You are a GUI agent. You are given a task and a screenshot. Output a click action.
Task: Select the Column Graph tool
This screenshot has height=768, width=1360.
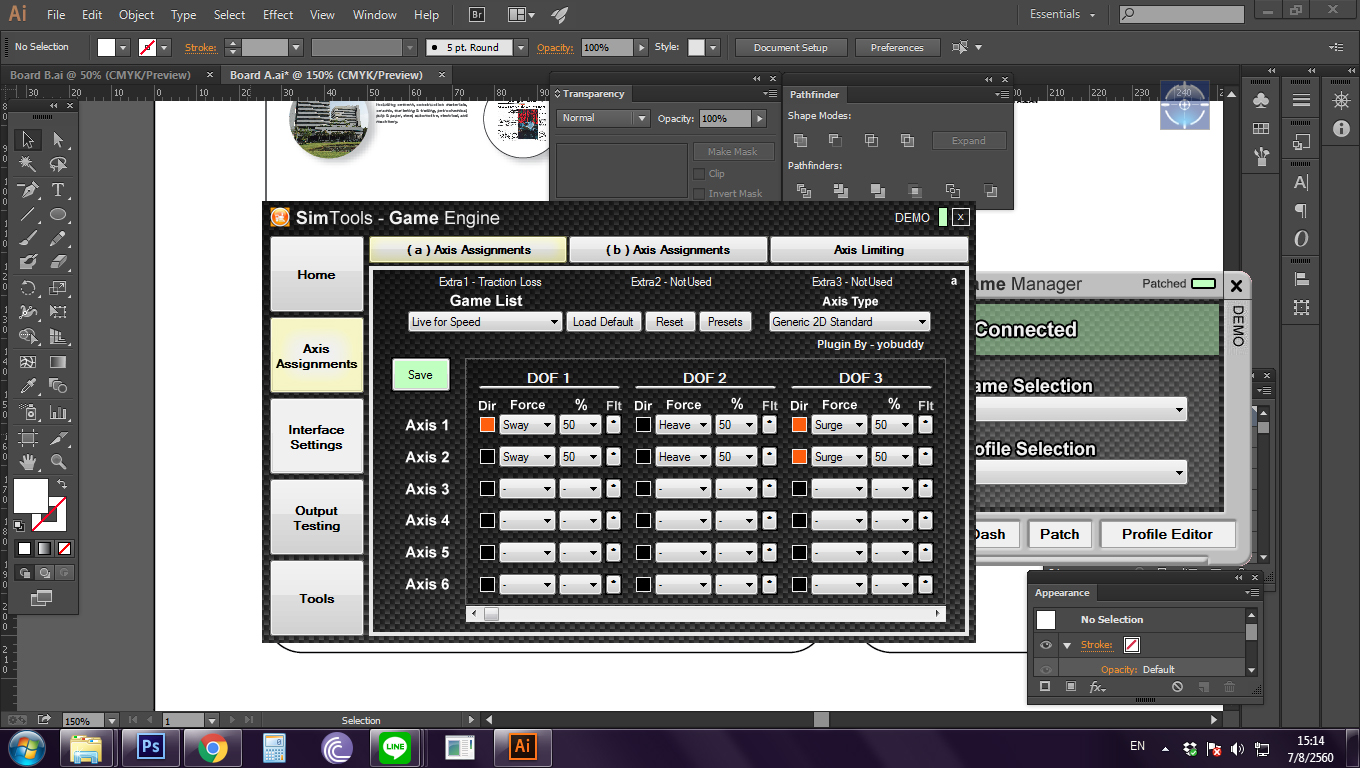click(x=58, y=412)
